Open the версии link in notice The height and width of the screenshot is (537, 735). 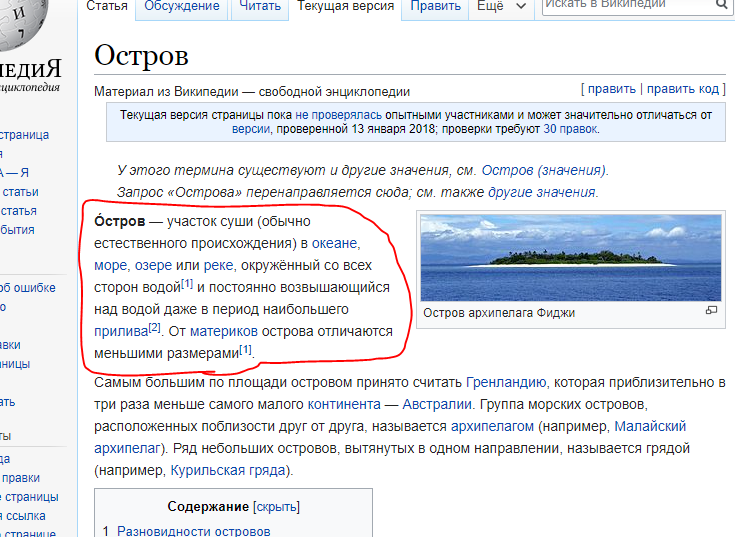click(251, 129)
